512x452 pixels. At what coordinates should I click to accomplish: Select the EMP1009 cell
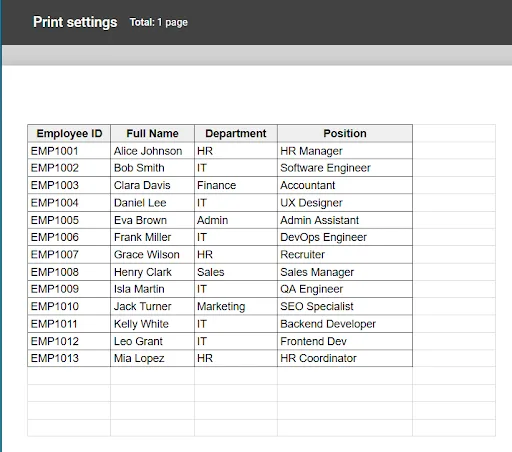coord(69,289)
